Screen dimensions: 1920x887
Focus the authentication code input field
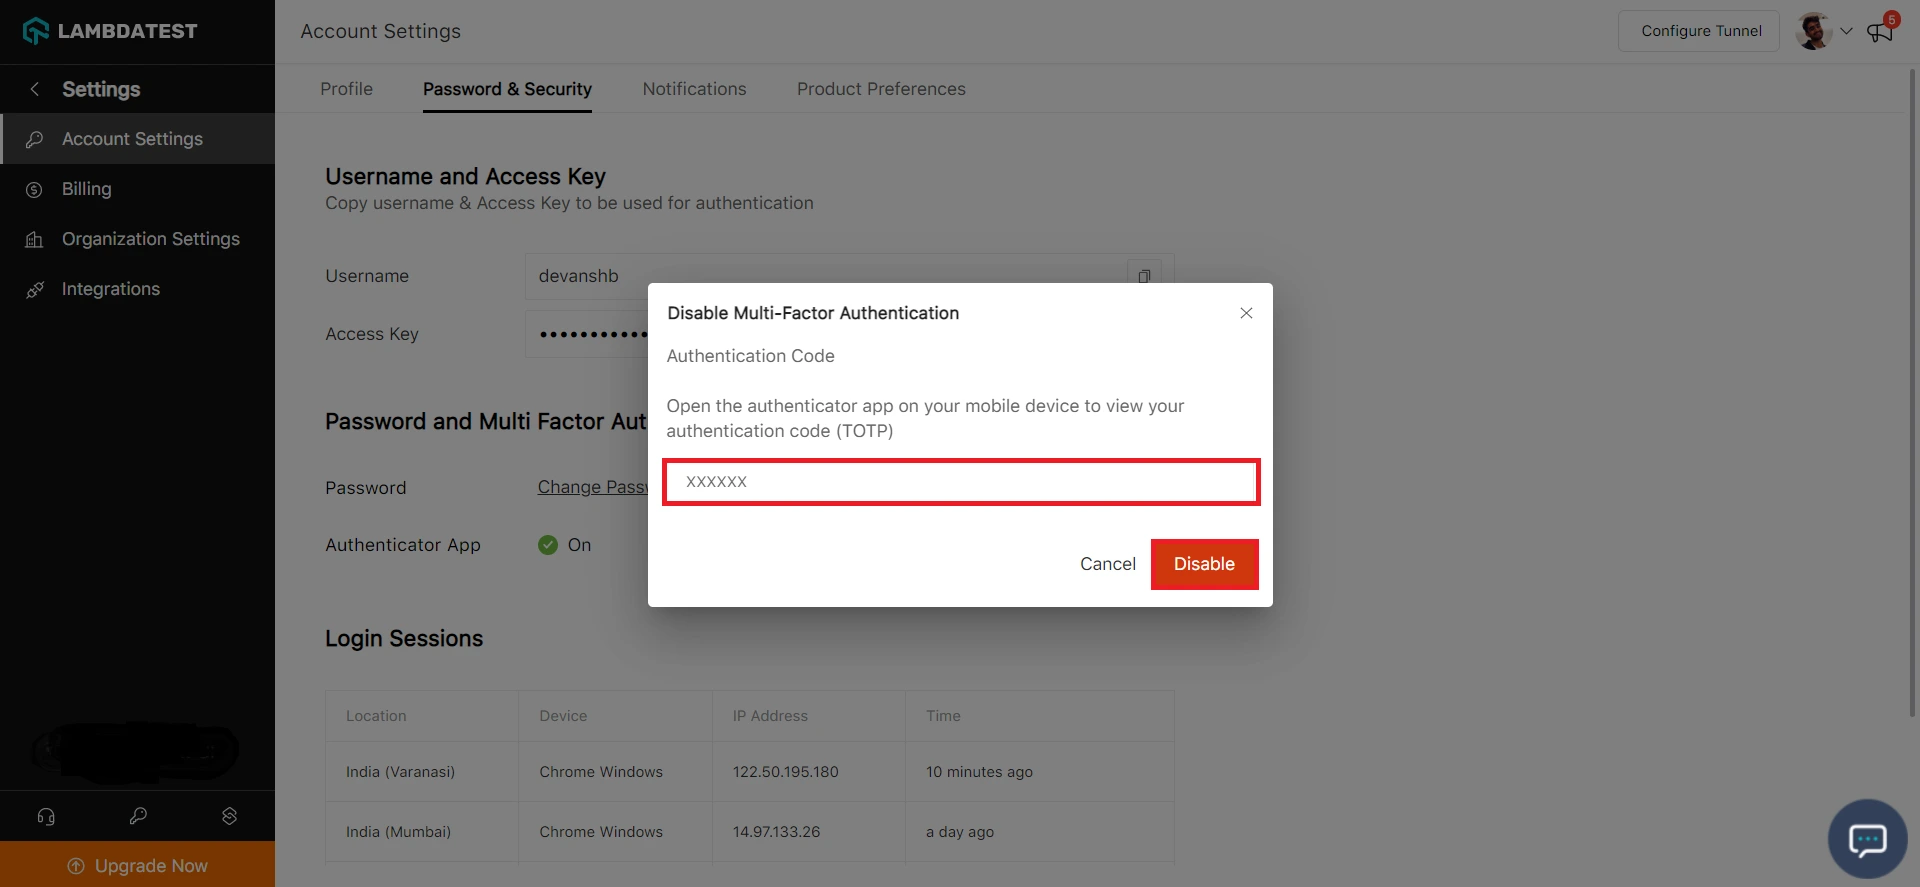pyautogui.click(x=960, y=482)
